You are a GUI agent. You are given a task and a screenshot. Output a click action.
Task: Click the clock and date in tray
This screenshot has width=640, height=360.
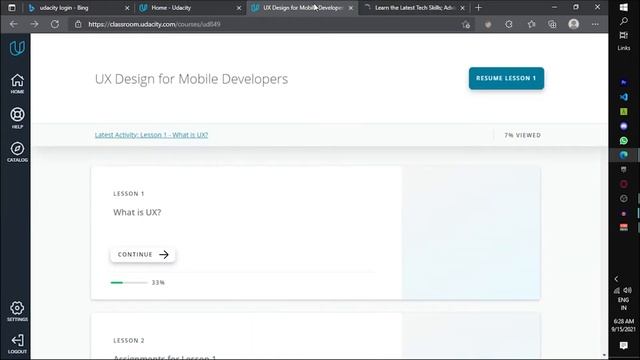[x=624, y=325]
